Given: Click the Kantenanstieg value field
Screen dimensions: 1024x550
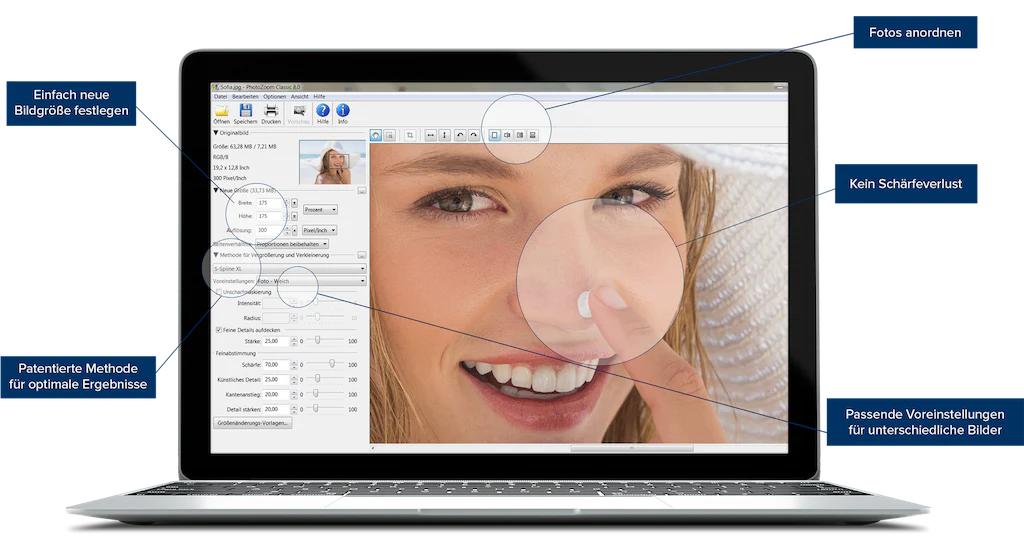Looking at the screenshot, I should [x=276, y=395].
